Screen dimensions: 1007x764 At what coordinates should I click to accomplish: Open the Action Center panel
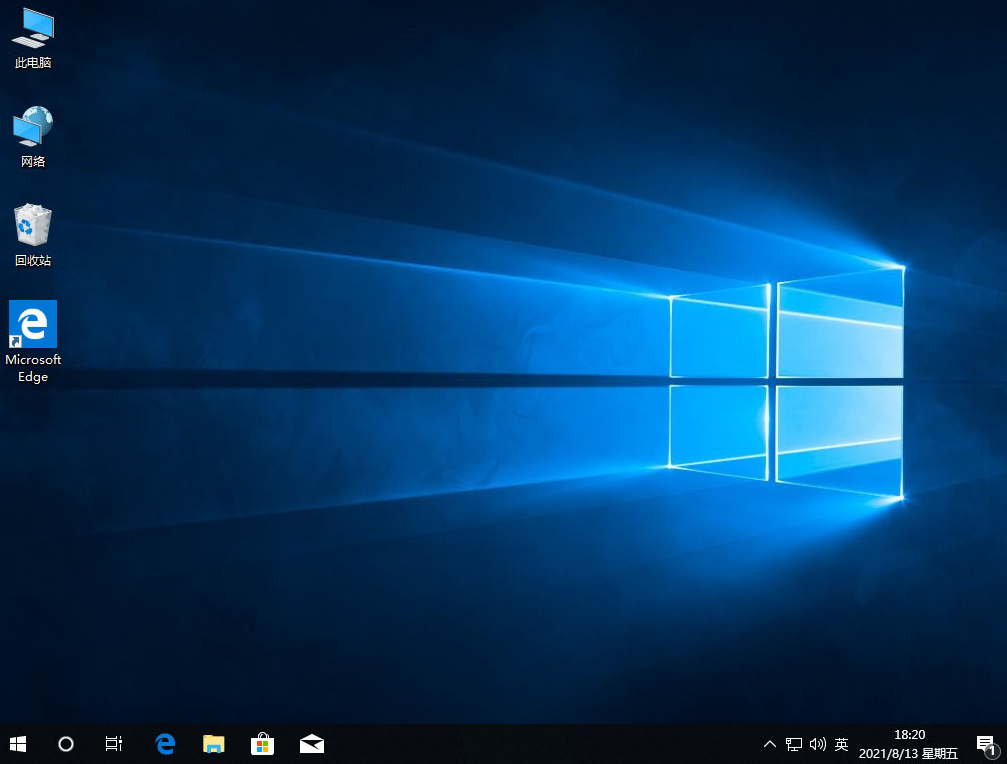coord(984,744)
